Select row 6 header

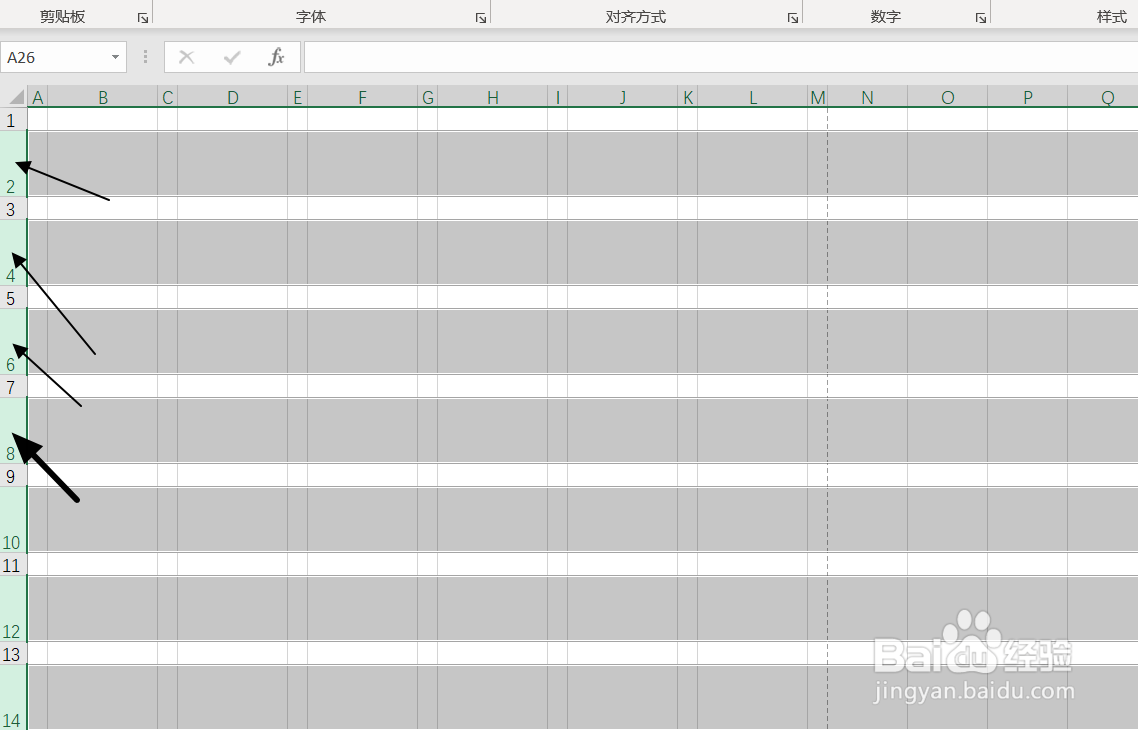13,342
